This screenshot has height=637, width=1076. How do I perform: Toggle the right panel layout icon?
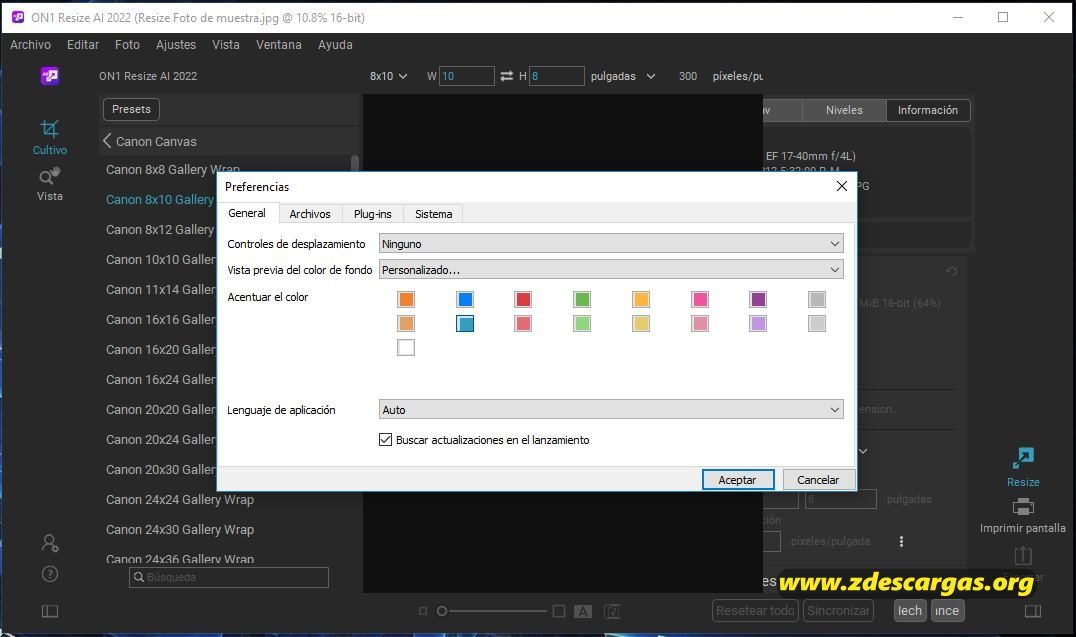[x=1033, y=611]
